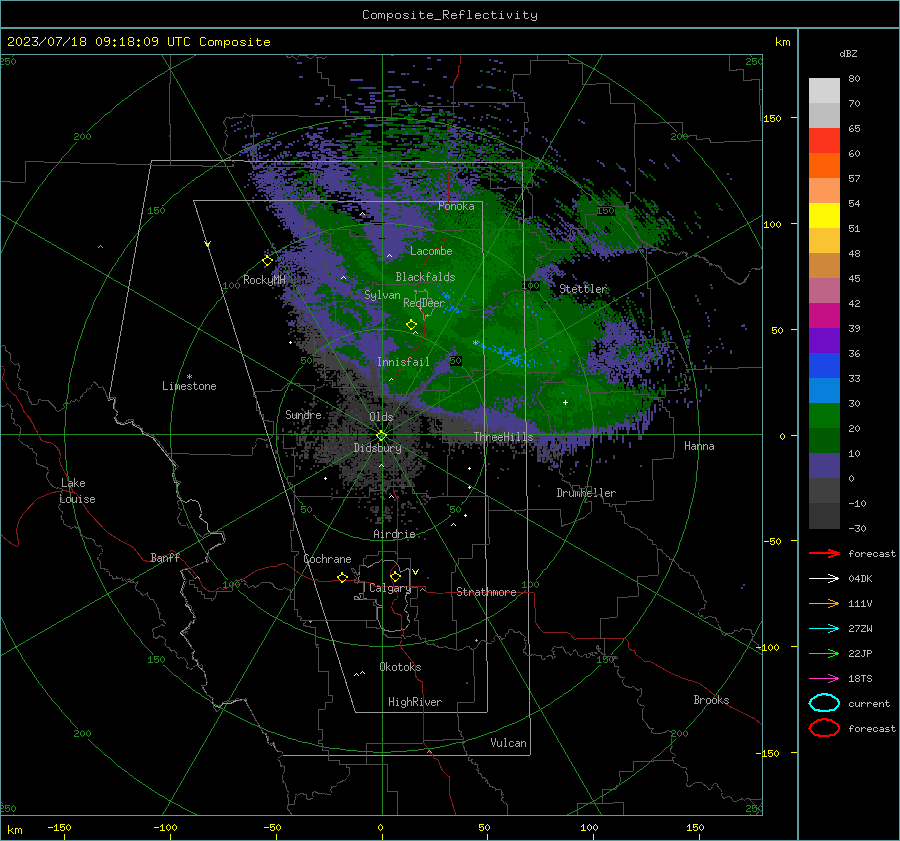The width and height of the screenshot is (900, 841).
Task: Click the Didsbury city label
Action: 377,448
